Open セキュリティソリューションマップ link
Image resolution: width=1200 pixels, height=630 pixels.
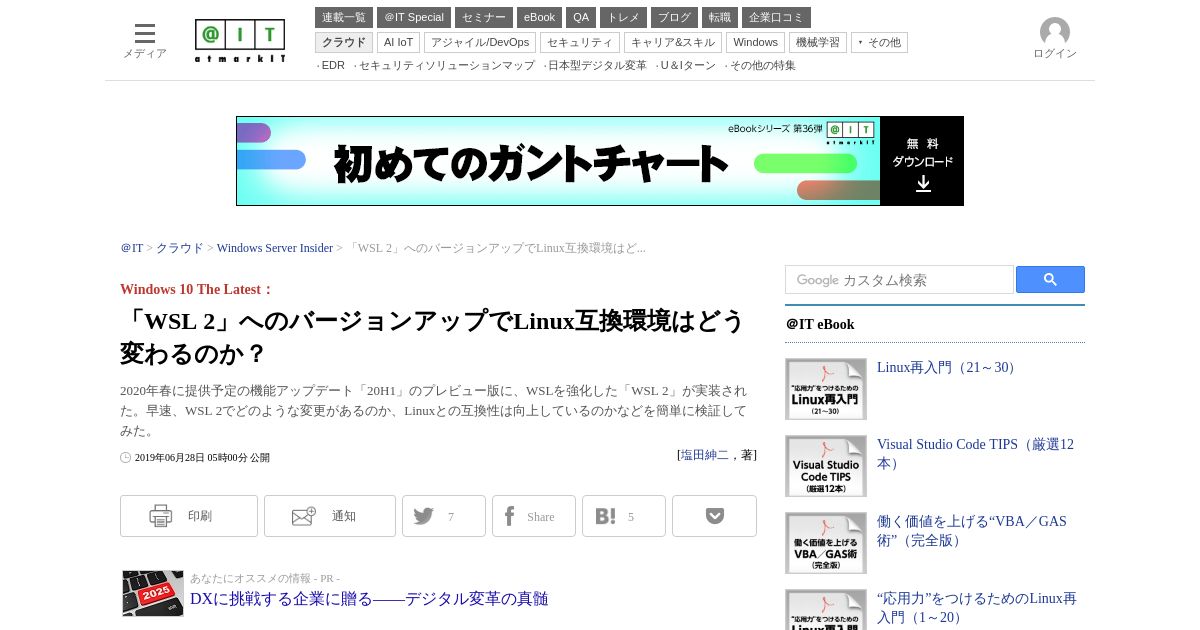[x=445, y=65]
